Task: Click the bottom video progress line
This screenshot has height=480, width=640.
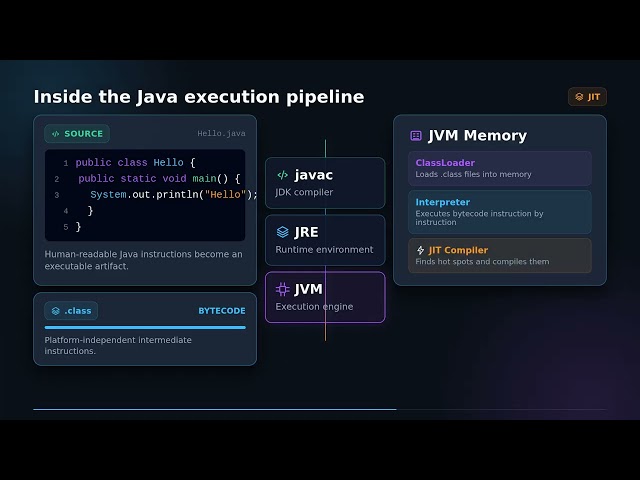Action: (x=320, y=409)
